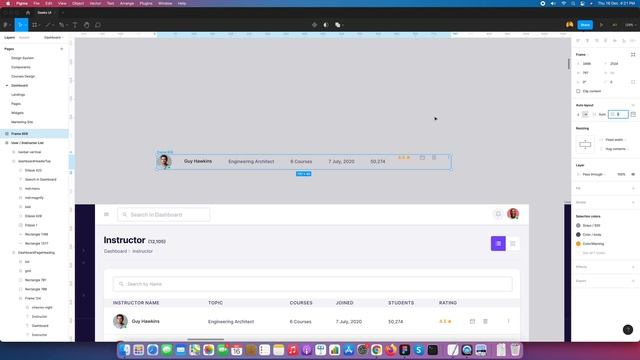
Task: Toggle vertical auto layout direction
Action: pos(578,115)
